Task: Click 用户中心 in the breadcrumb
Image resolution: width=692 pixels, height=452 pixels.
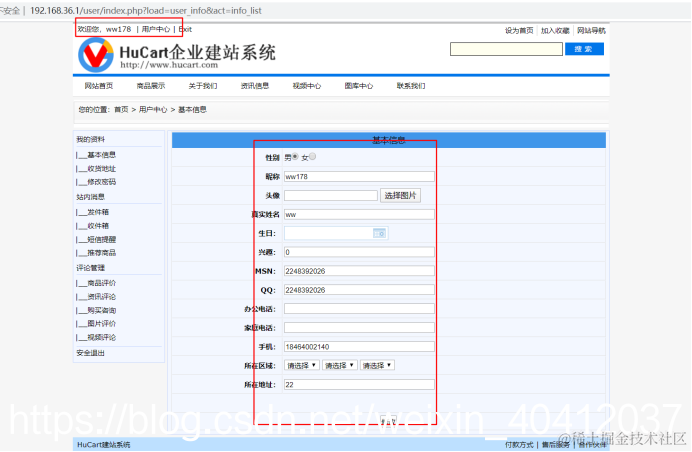Action: click(x=153, y=109)
